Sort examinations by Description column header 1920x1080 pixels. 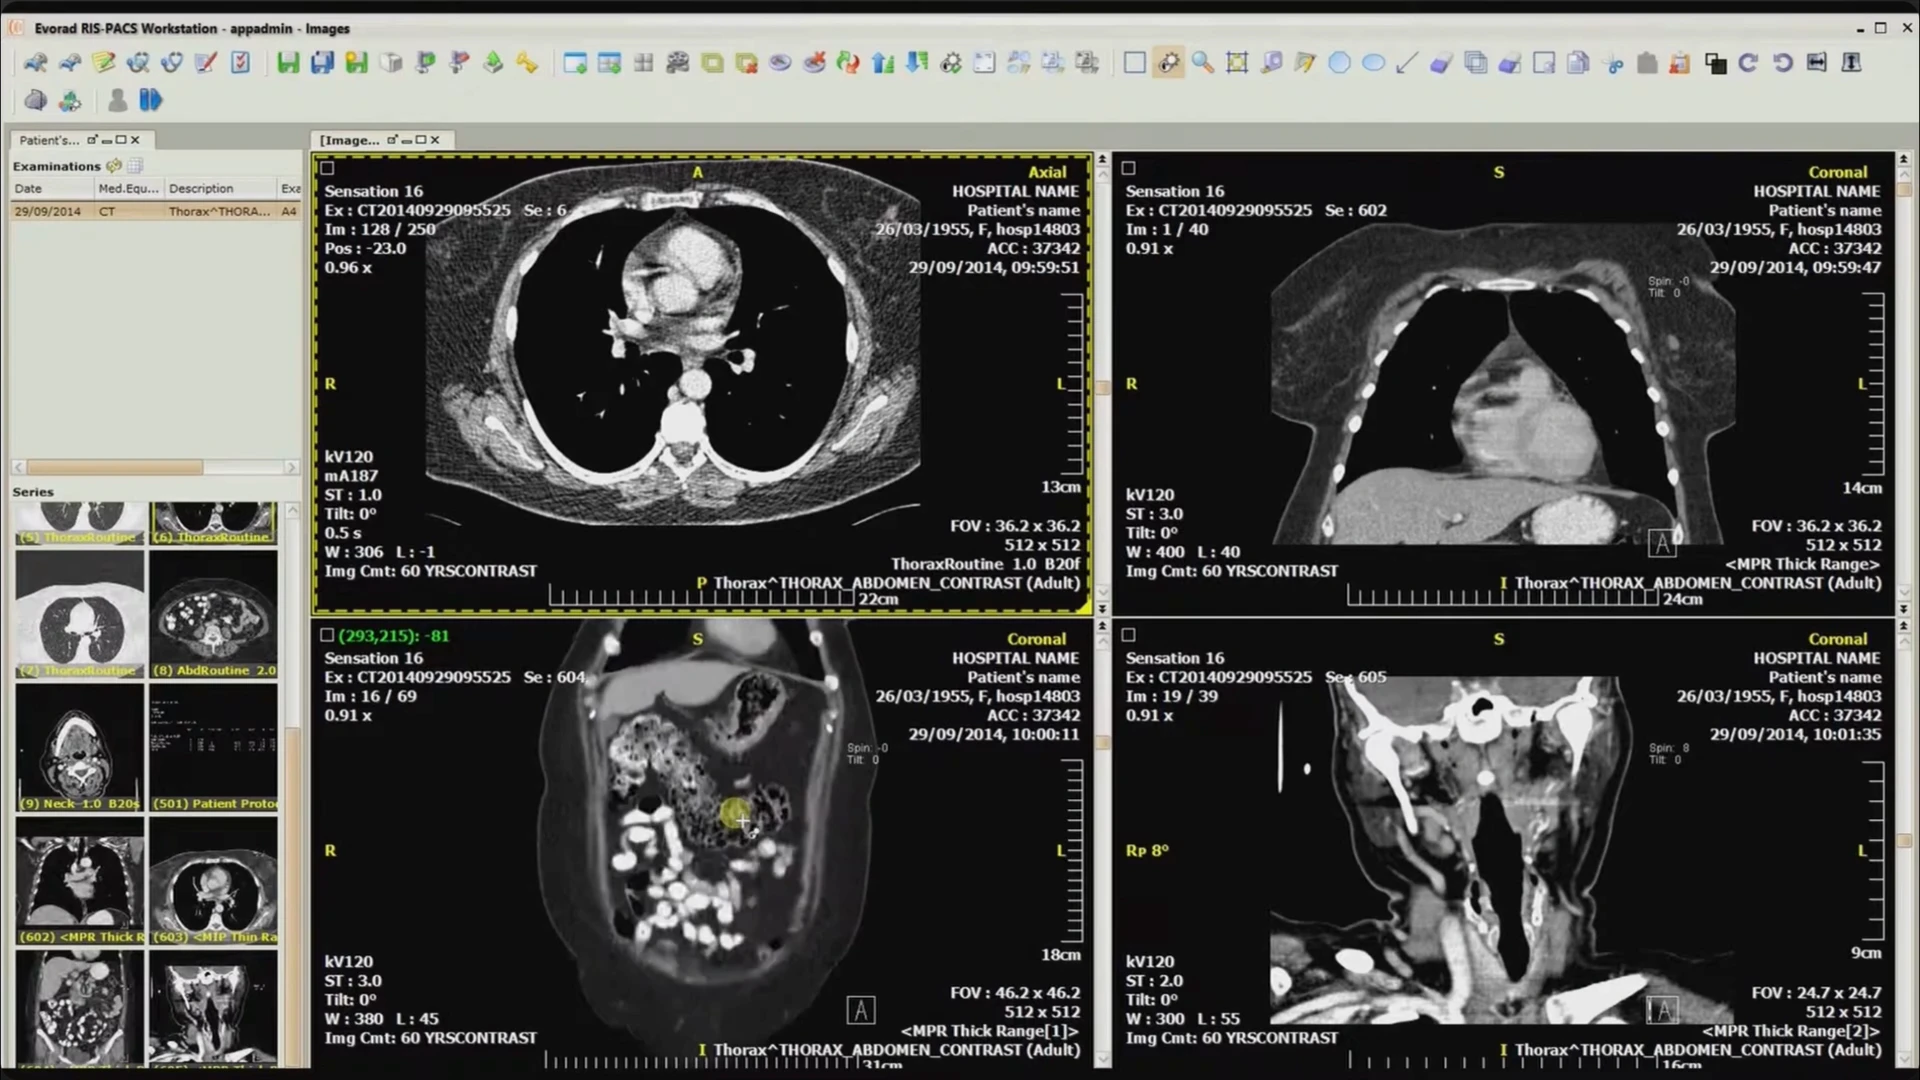(219, 188)
